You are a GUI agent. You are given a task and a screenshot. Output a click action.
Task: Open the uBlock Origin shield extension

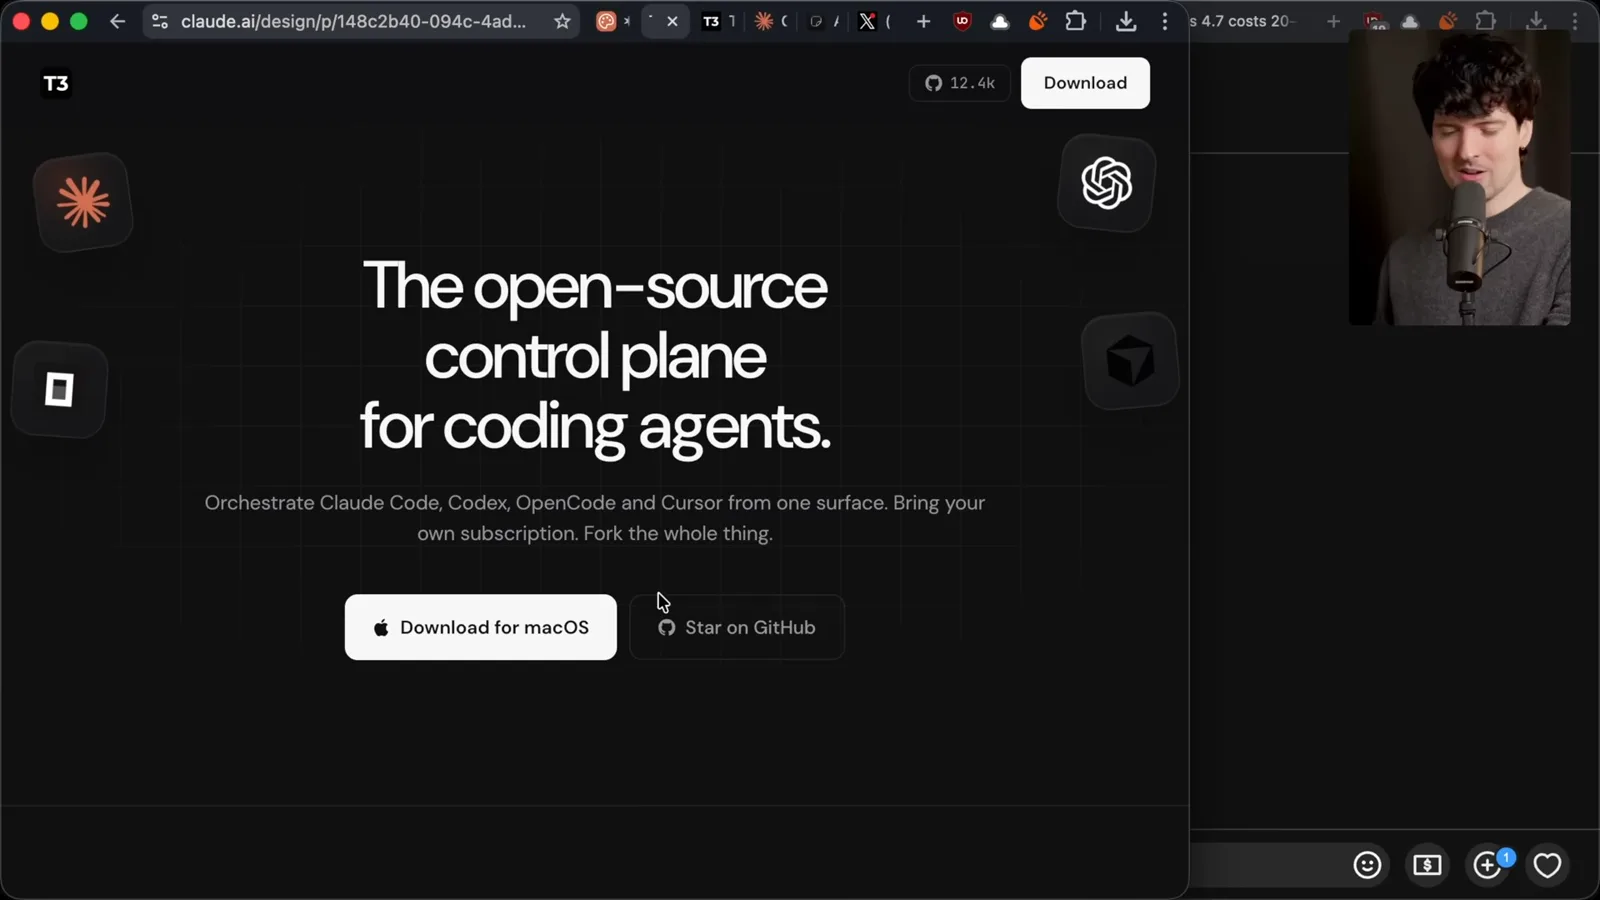[962, 21]
